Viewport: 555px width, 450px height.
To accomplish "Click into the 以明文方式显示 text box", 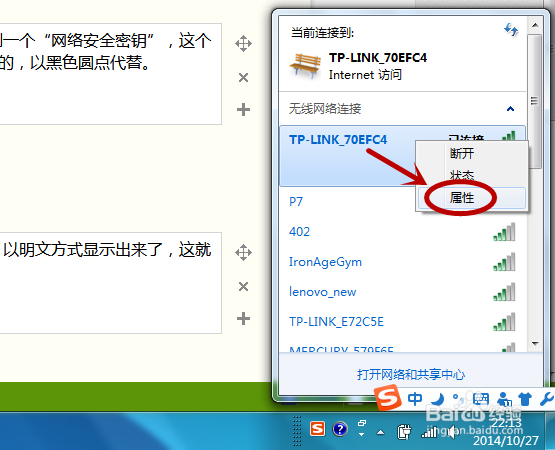I will point(110,283).
